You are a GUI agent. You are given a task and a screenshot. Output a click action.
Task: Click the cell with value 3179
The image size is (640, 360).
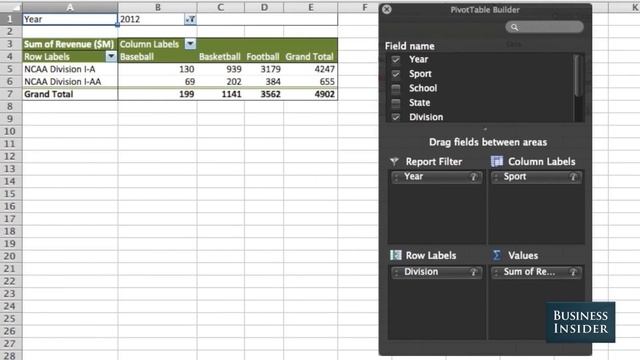click(264, 69)
